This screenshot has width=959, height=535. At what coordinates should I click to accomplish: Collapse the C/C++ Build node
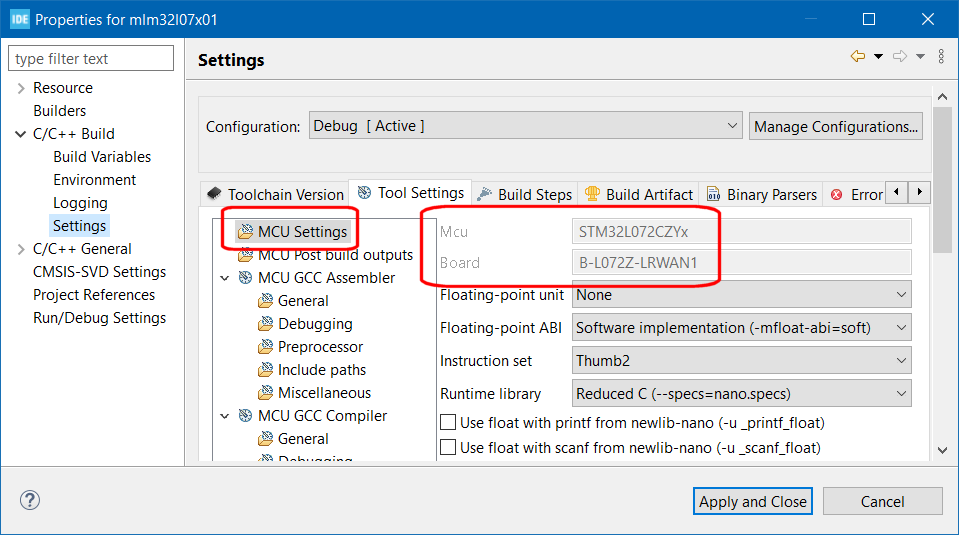[21, 134]
